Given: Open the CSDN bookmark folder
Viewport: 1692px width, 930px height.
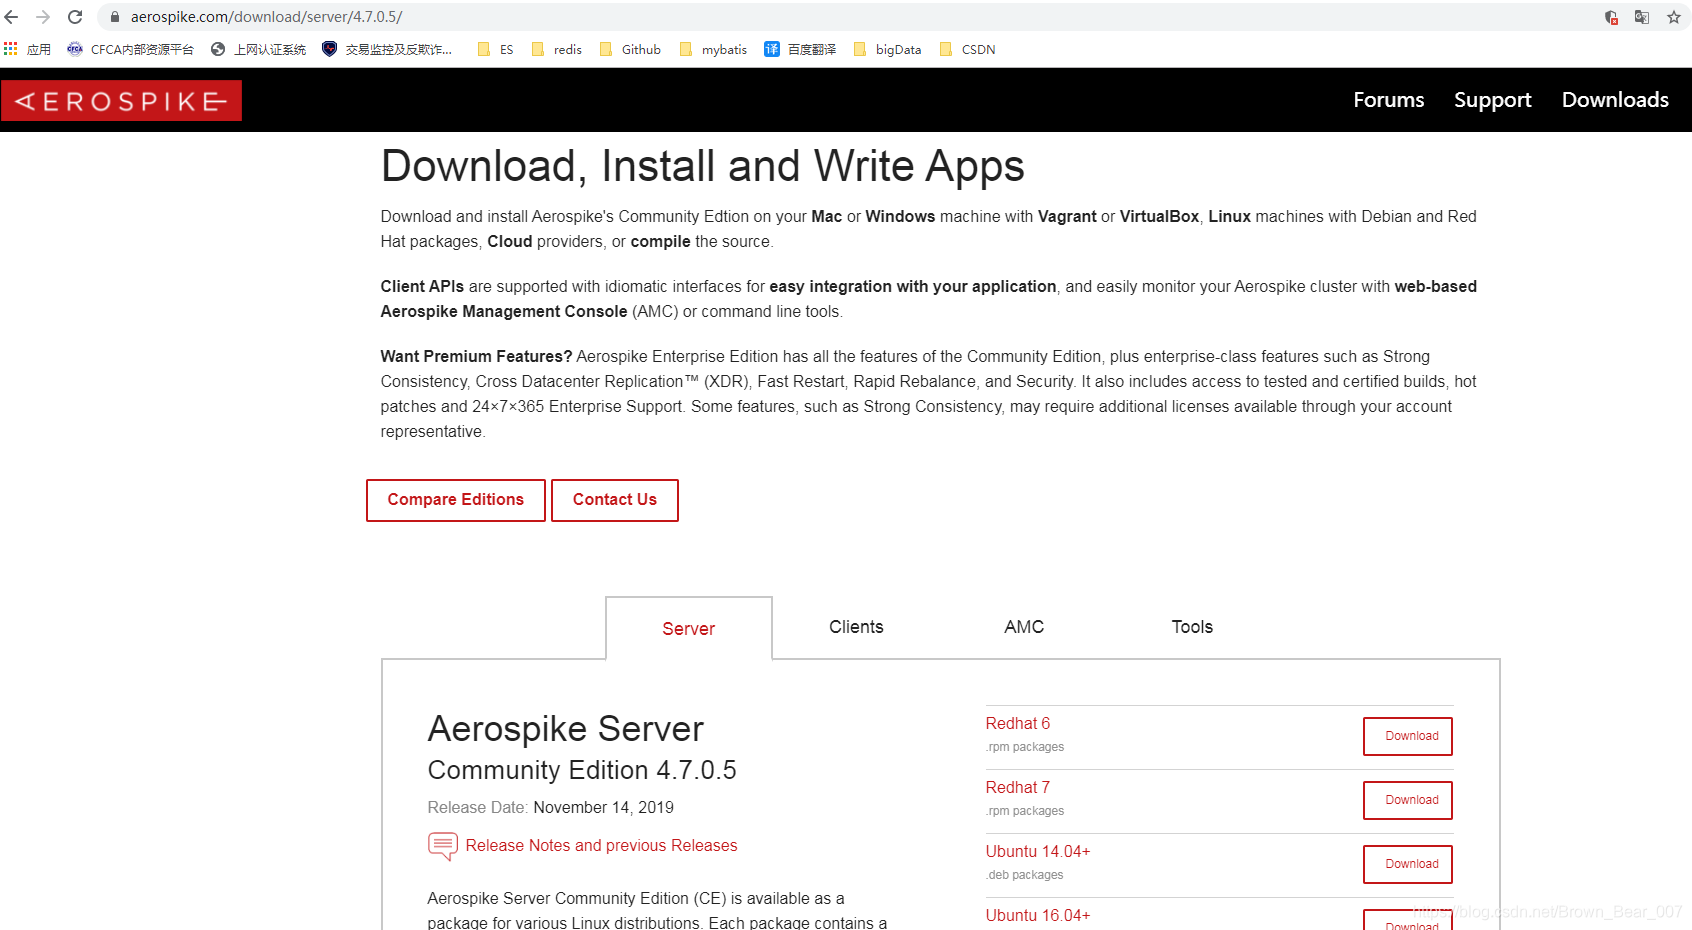Looking at the screenshot, I should (967, 49).
